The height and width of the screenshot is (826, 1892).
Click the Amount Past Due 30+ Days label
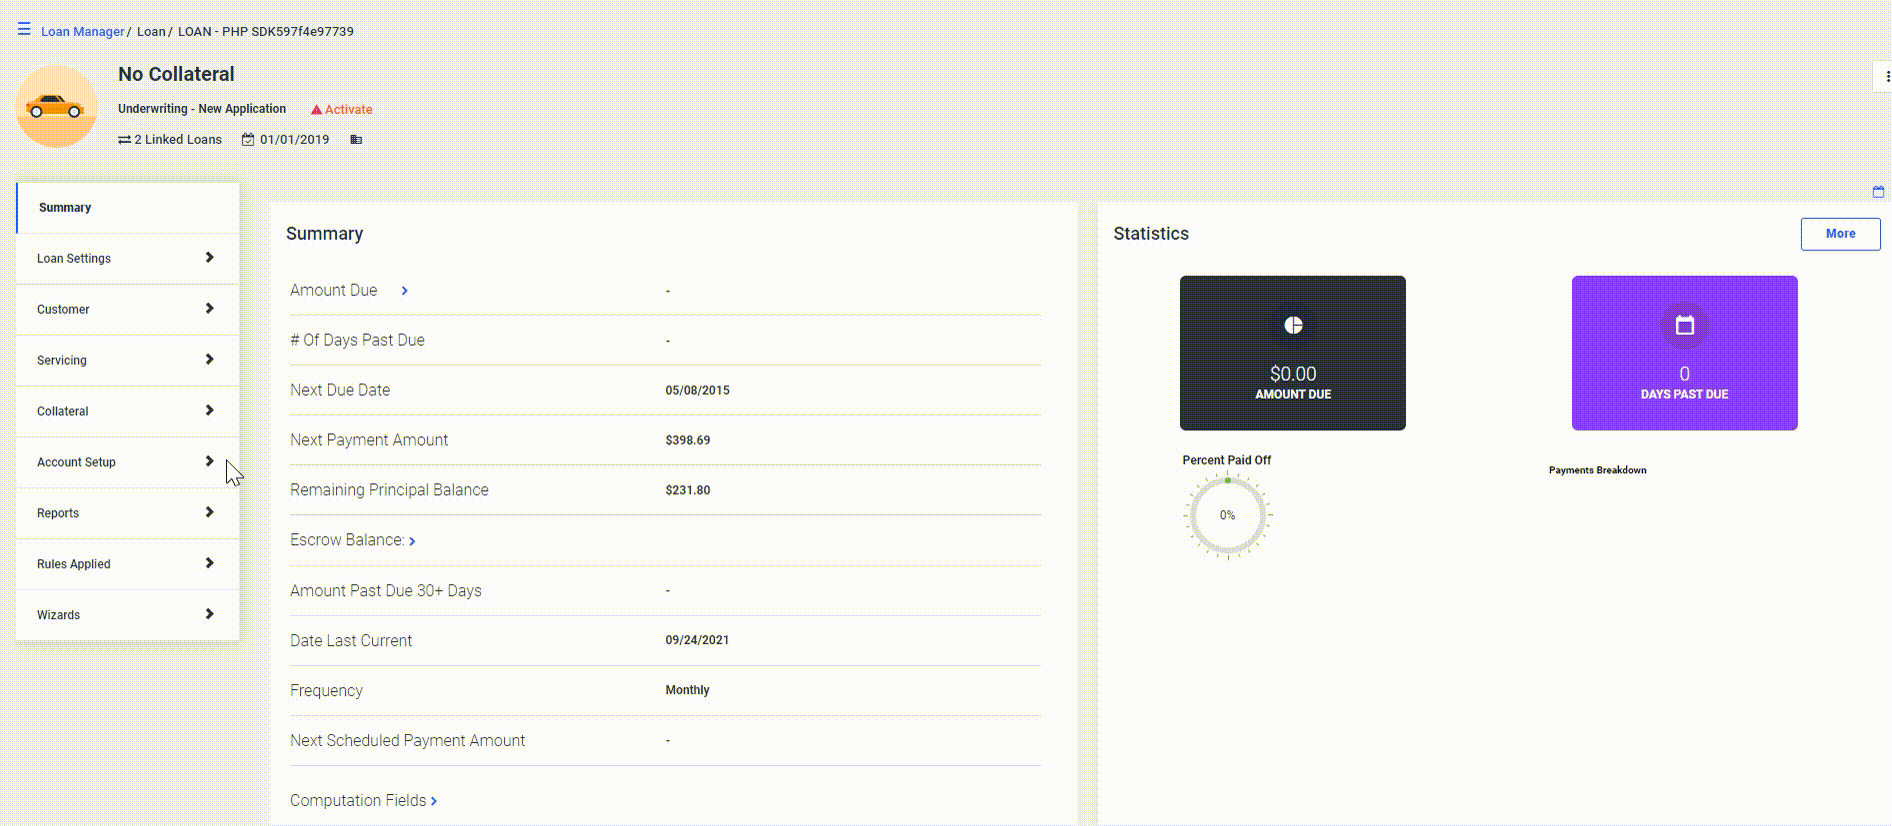pos(386,591)
